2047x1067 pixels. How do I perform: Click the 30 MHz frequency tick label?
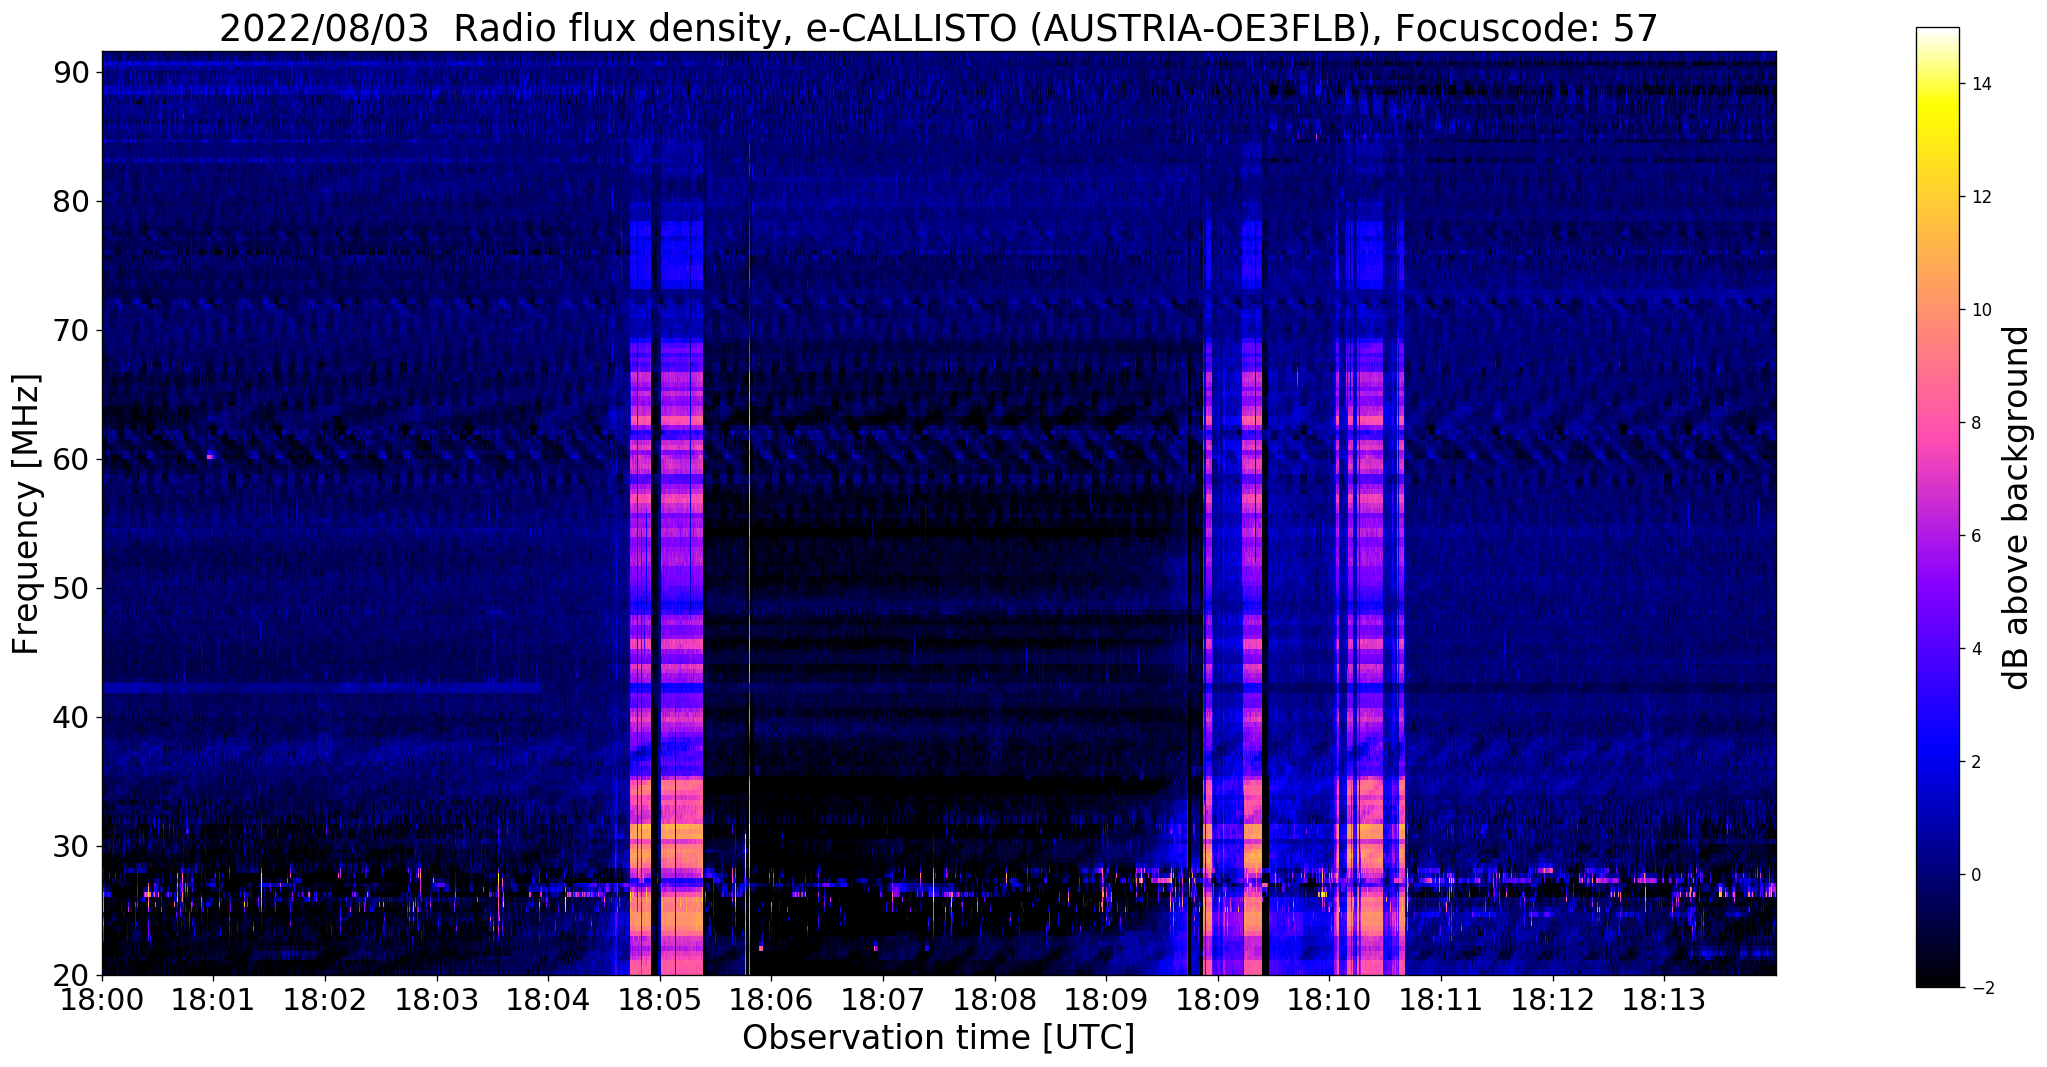point(71,847)
